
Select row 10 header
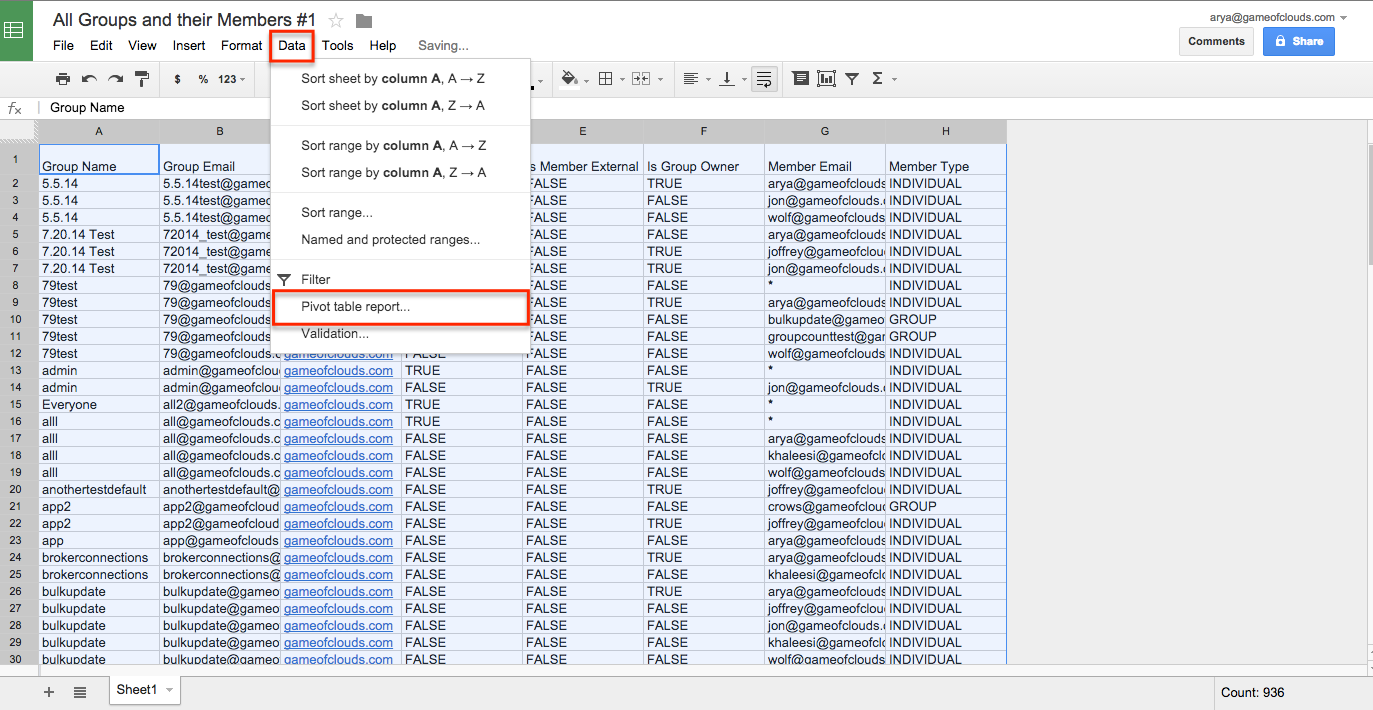16,319
